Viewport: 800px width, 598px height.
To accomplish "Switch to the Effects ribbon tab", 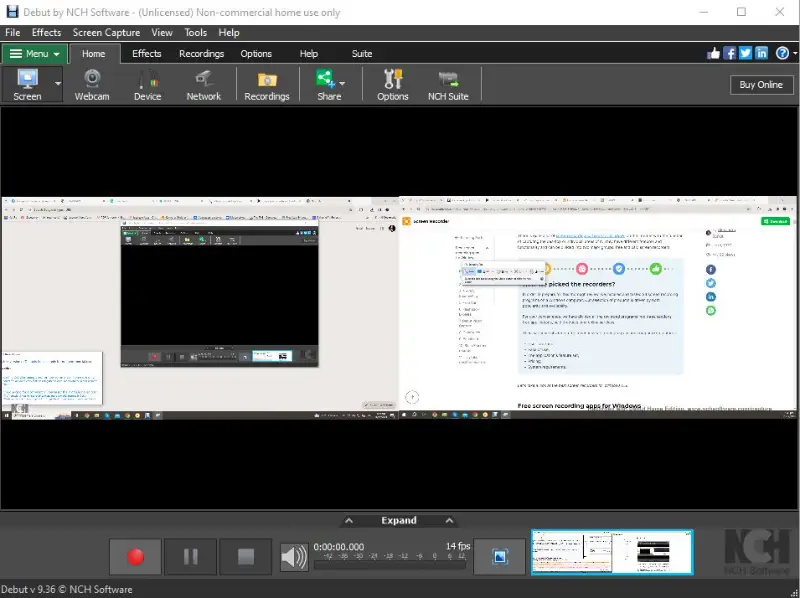I will tap(146, 54).
